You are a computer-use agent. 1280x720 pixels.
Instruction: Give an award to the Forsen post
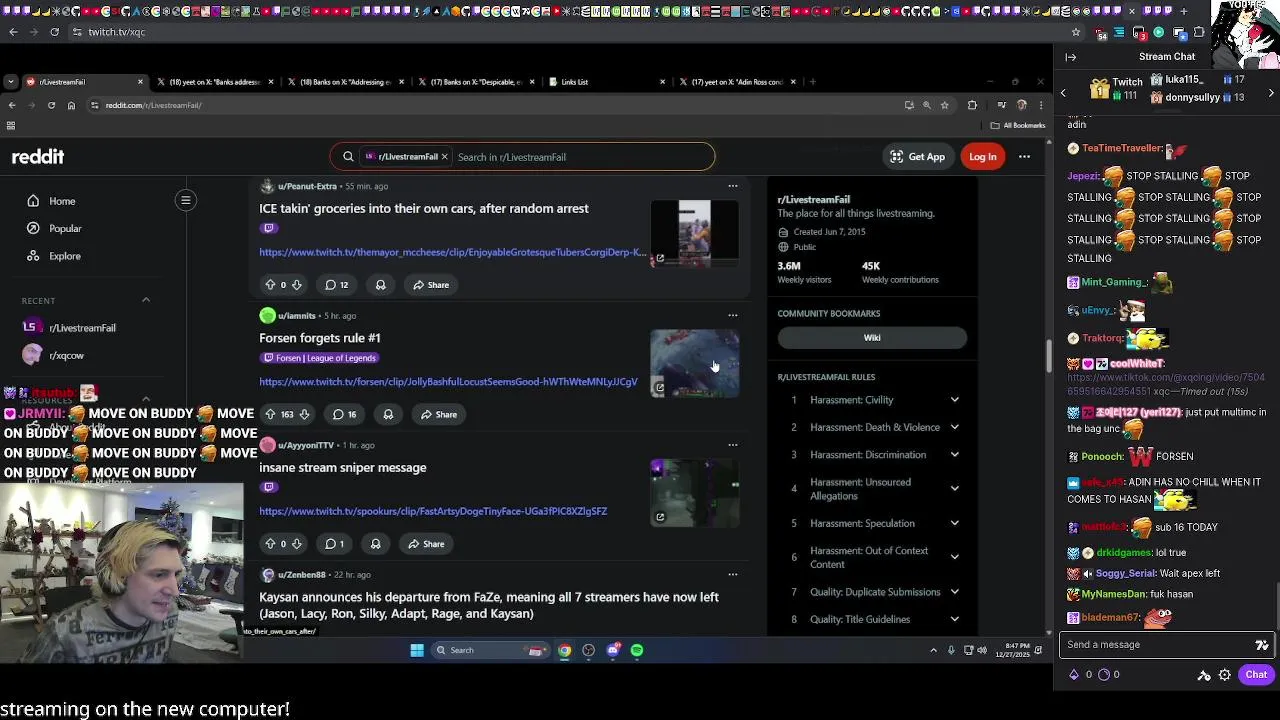click(388, 414)
